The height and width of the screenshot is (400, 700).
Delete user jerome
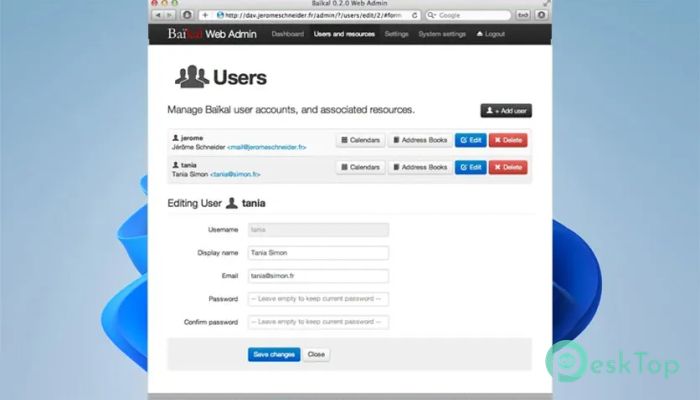pos(508,140)
